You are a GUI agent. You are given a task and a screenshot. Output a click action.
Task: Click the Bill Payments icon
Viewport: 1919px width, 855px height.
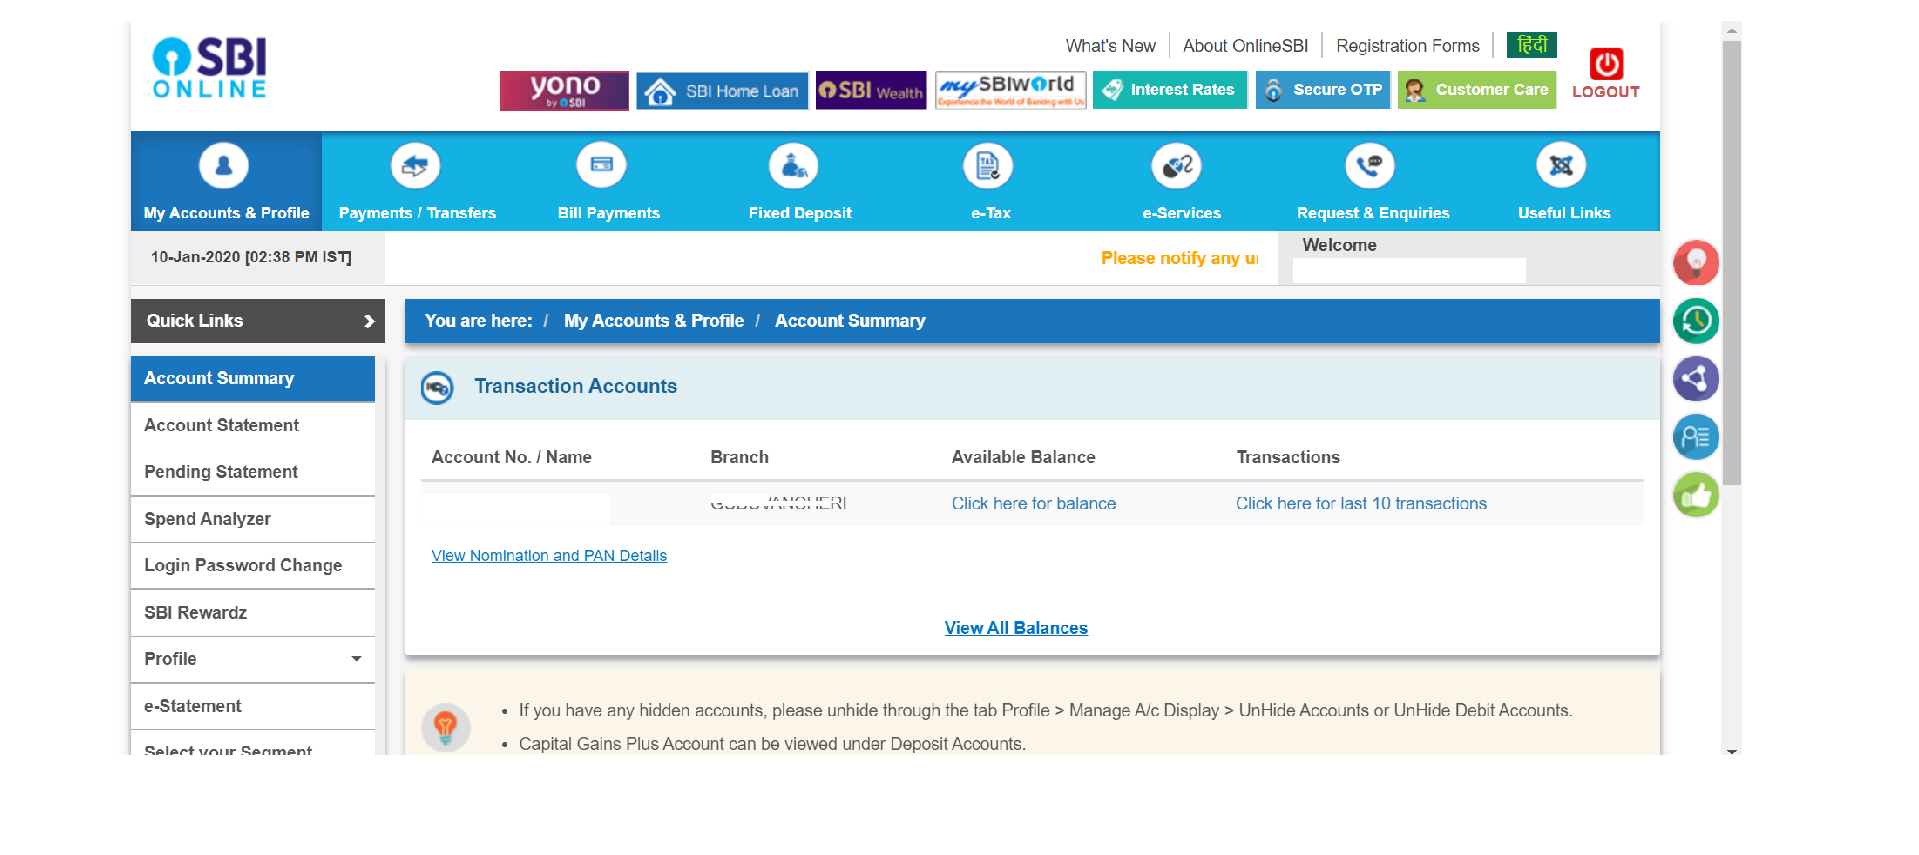(x=601, y=166)
